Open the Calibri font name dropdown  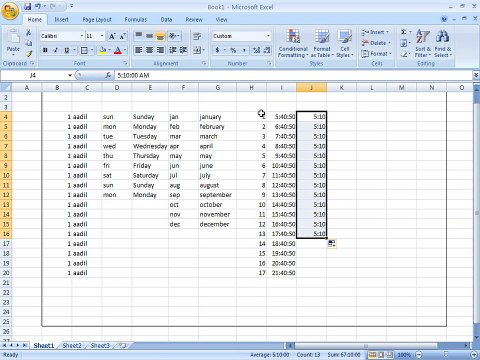pos(82,36)
